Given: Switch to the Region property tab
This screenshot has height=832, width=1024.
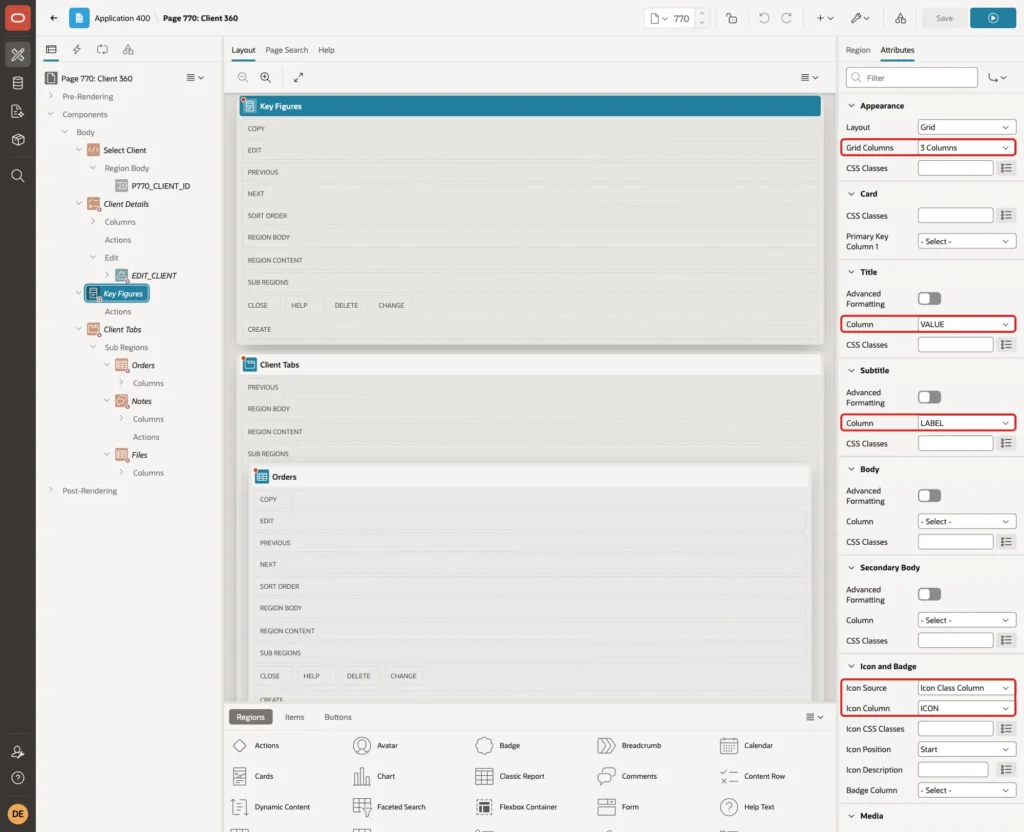Looking at the screenshot, I should 857,50.
